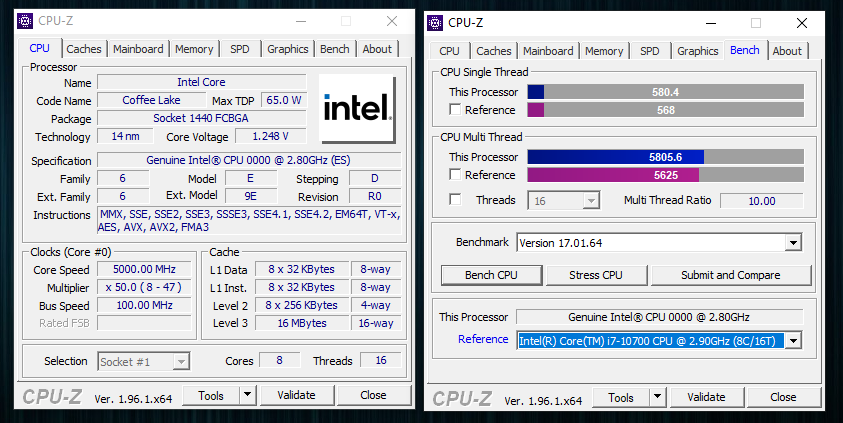Tick the Threads checkbox

pyautogui.click(x=455, y=199)
